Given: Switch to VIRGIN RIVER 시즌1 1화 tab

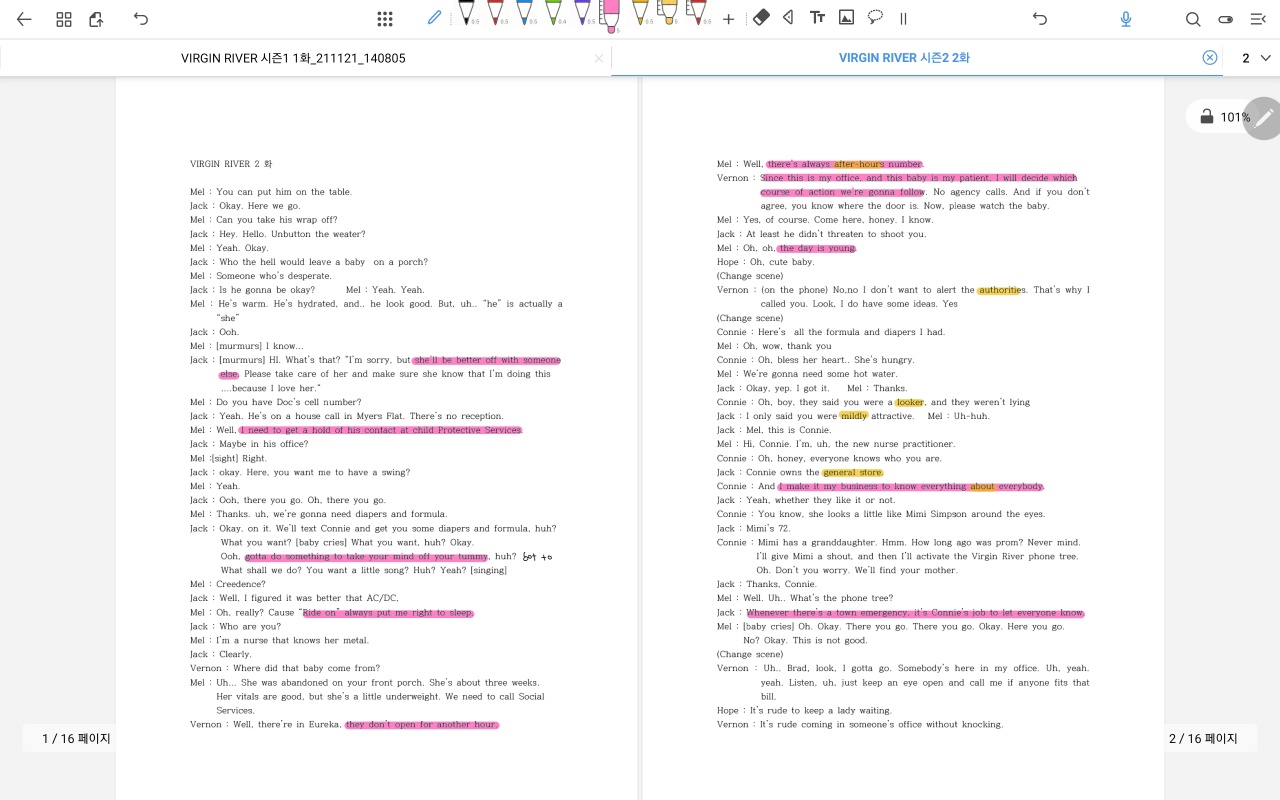Looking at the screenshot, I should 293,58.
